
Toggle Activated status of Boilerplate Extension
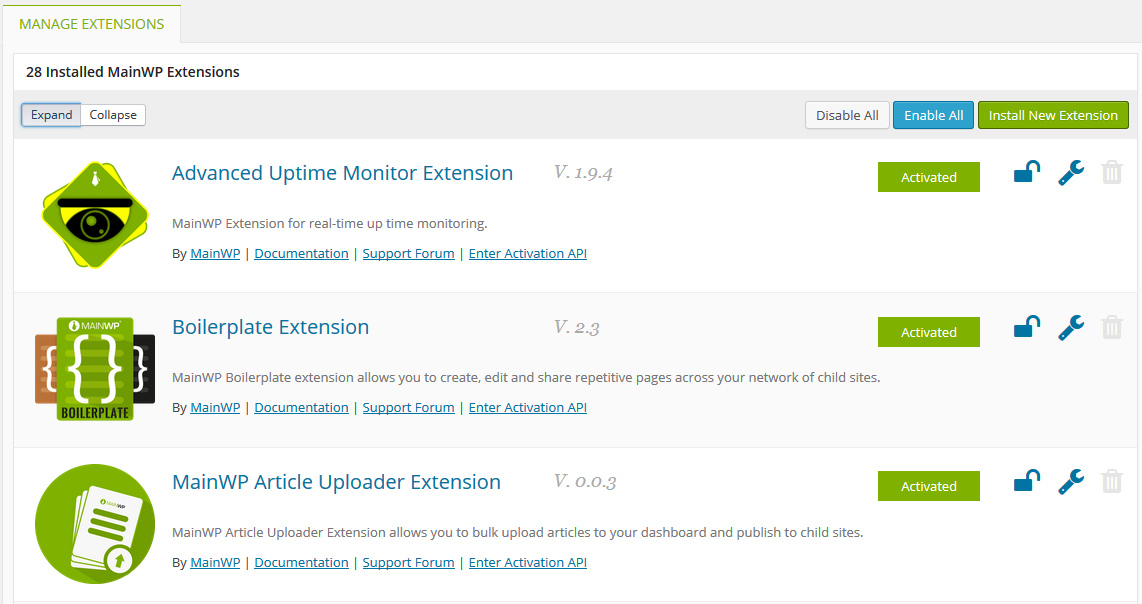(x=929, y=332)
